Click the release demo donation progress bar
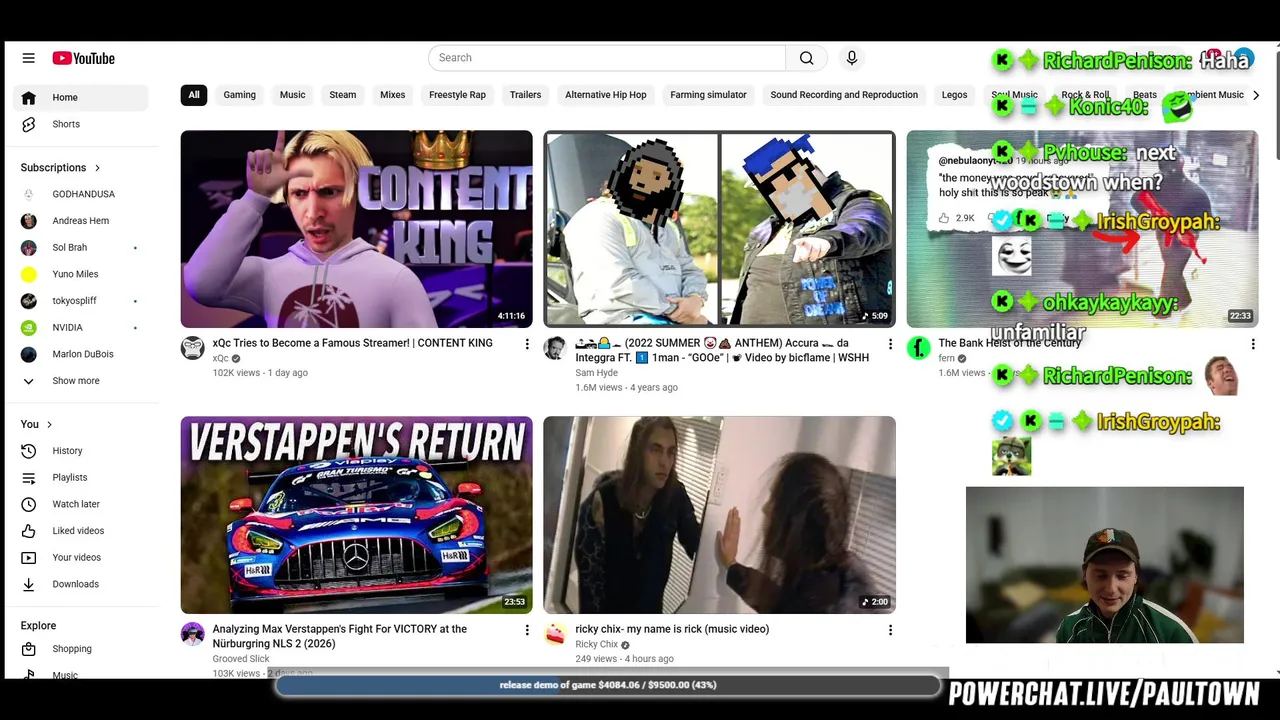 (x=608, y=685)
